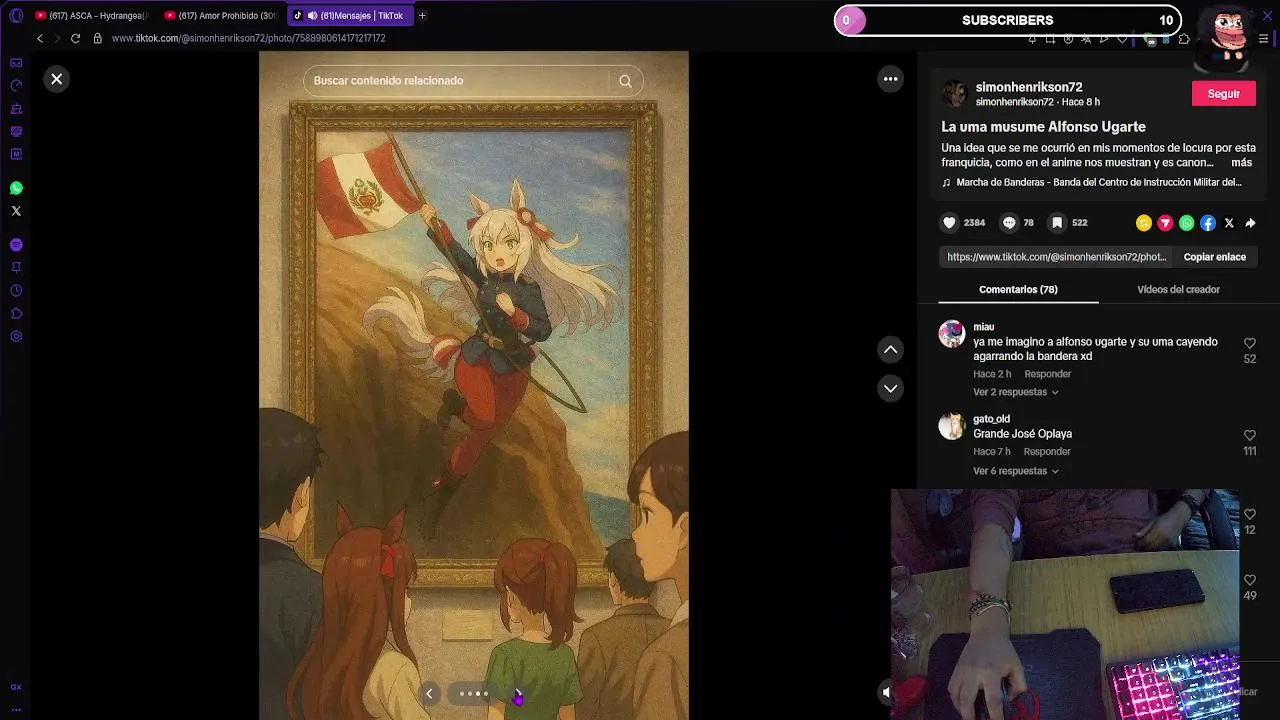Image resolution: width=1280 pixels, height=720 pixels.
Task: Show previous photo in carousel
Action: (429, 694)
